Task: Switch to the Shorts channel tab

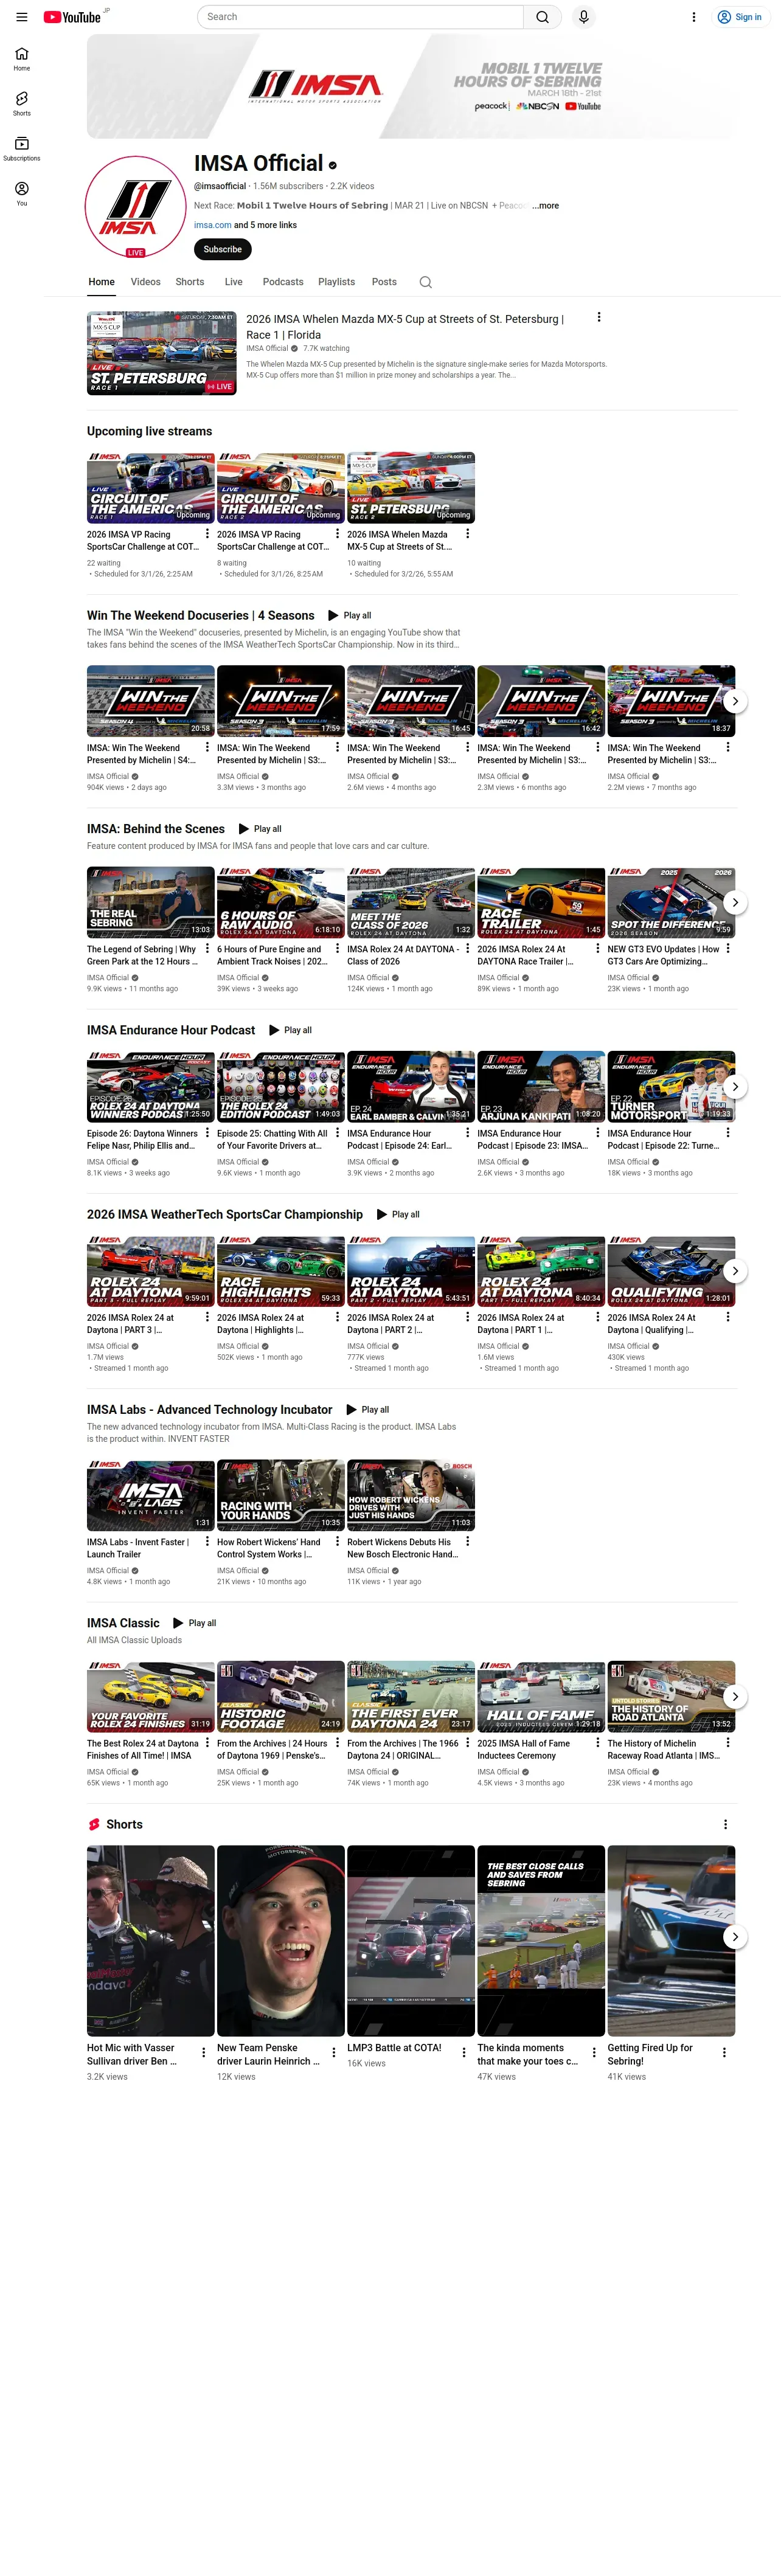Action: (x=190, y=282)
